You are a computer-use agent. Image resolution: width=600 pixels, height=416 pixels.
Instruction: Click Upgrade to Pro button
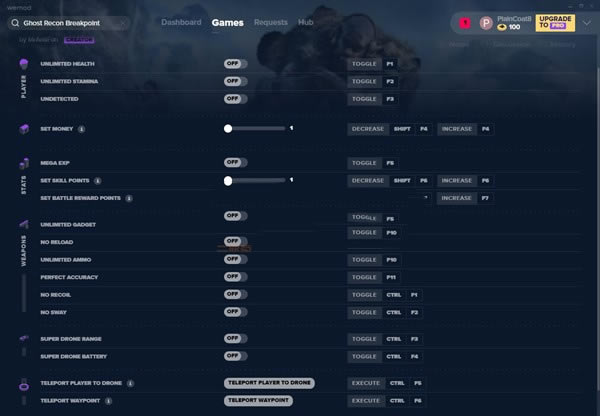[x=555, y=22]
